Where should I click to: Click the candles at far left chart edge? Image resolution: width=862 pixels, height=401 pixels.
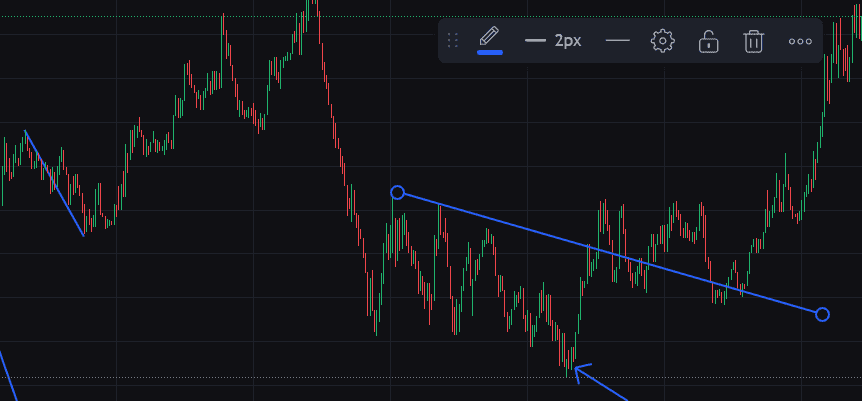(6, 165)
